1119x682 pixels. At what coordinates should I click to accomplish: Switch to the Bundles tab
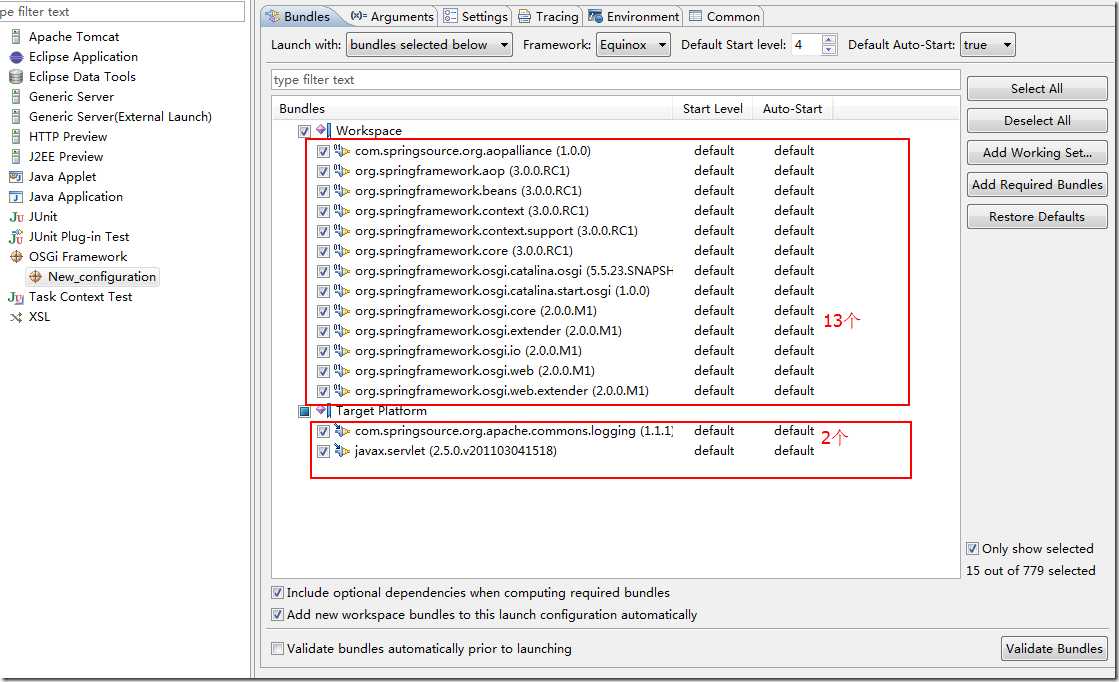[x=298, y=16]
